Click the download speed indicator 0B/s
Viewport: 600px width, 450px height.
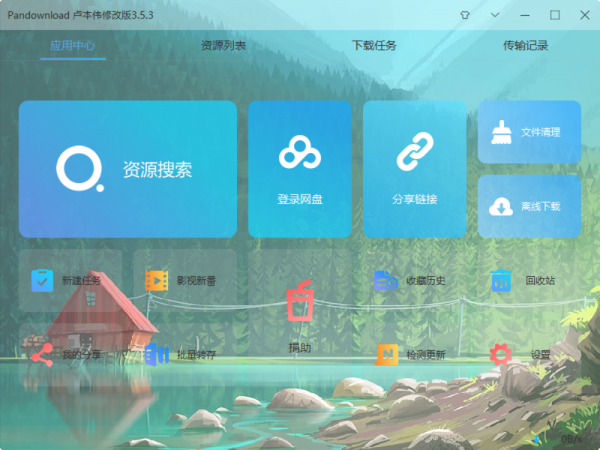(571, 439)
